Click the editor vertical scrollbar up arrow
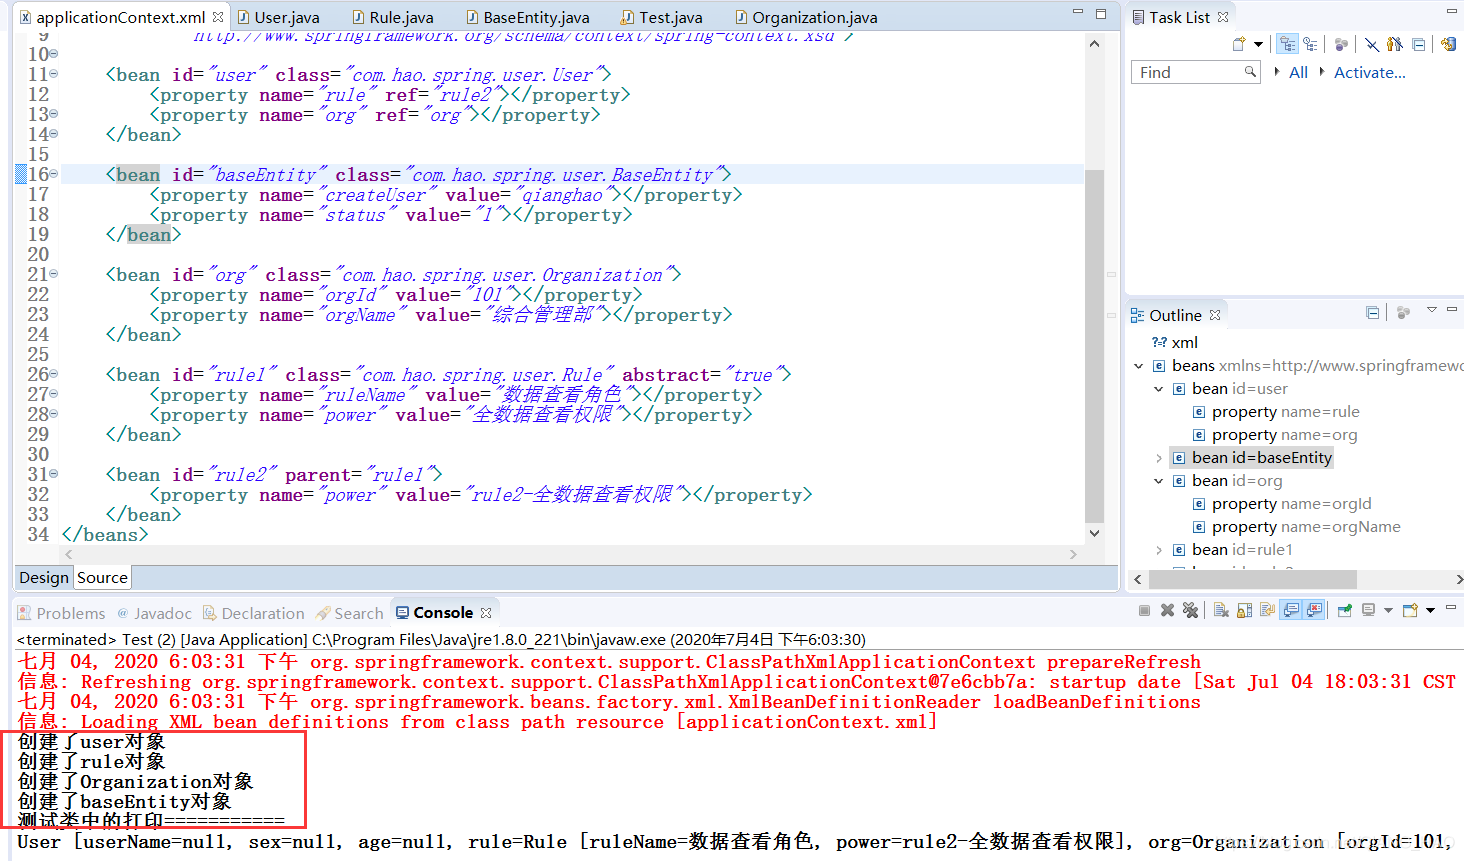The image size is (1464, 861). pos(1094,44)
